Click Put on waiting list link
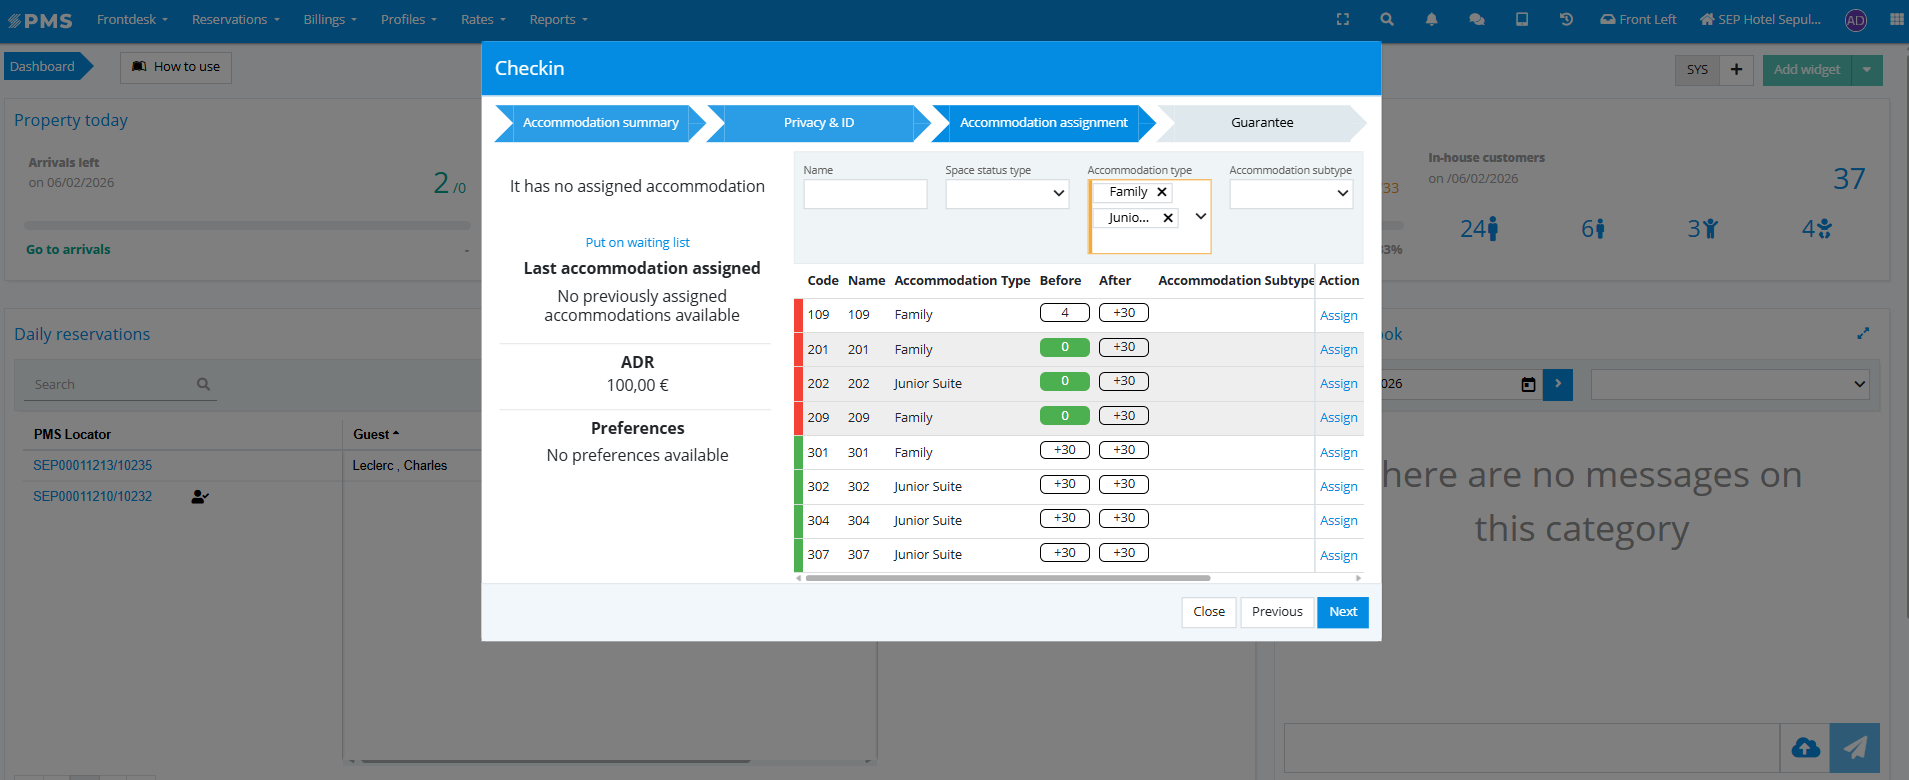Viewport: 1909px width, 780px height. (x=637, y=243)
